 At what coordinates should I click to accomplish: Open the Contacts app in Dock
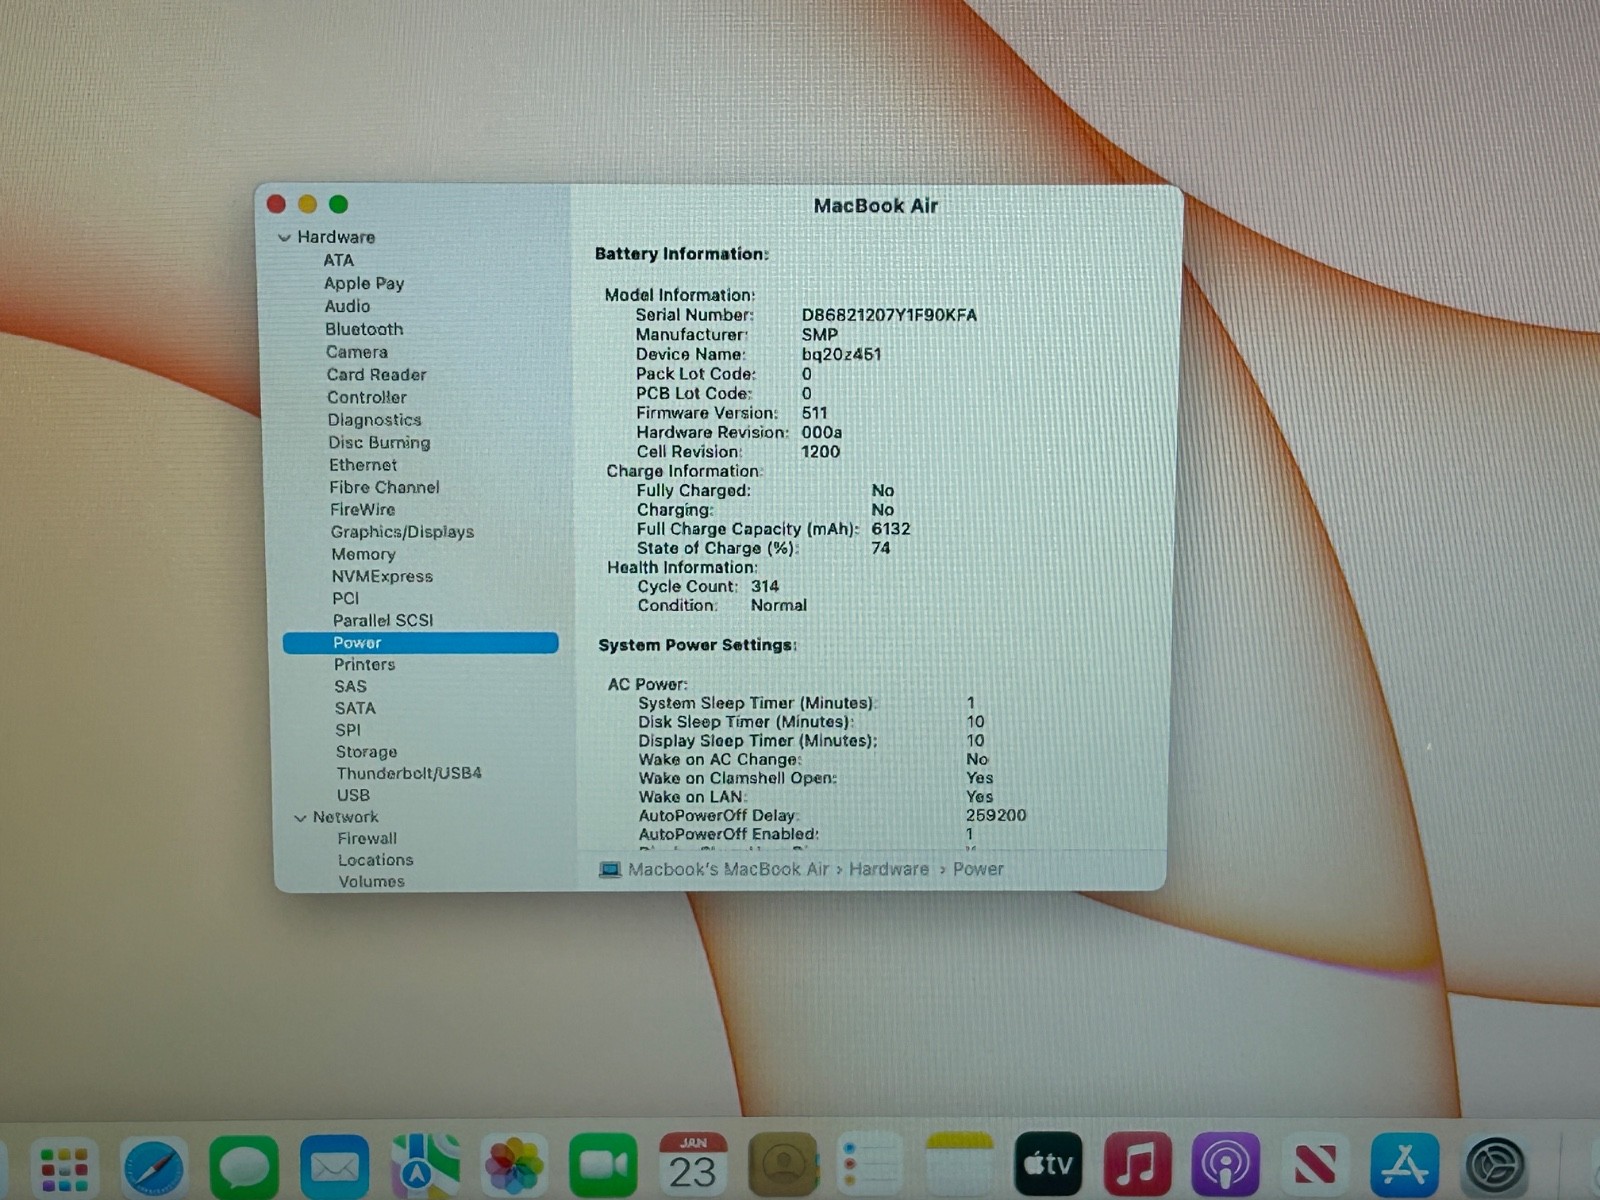[x=783, y=1165]
